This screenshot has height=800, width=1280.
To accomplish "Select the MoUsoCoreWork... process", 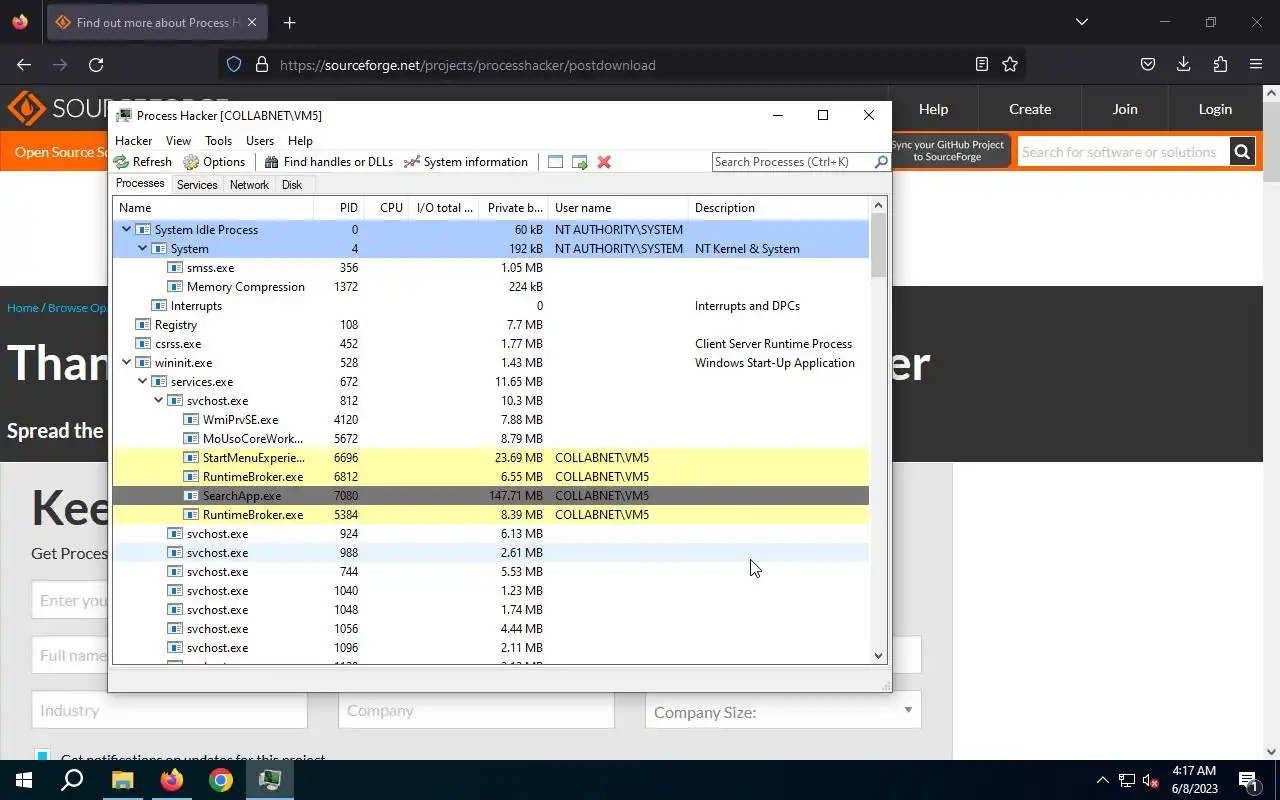I will point(490,439).
